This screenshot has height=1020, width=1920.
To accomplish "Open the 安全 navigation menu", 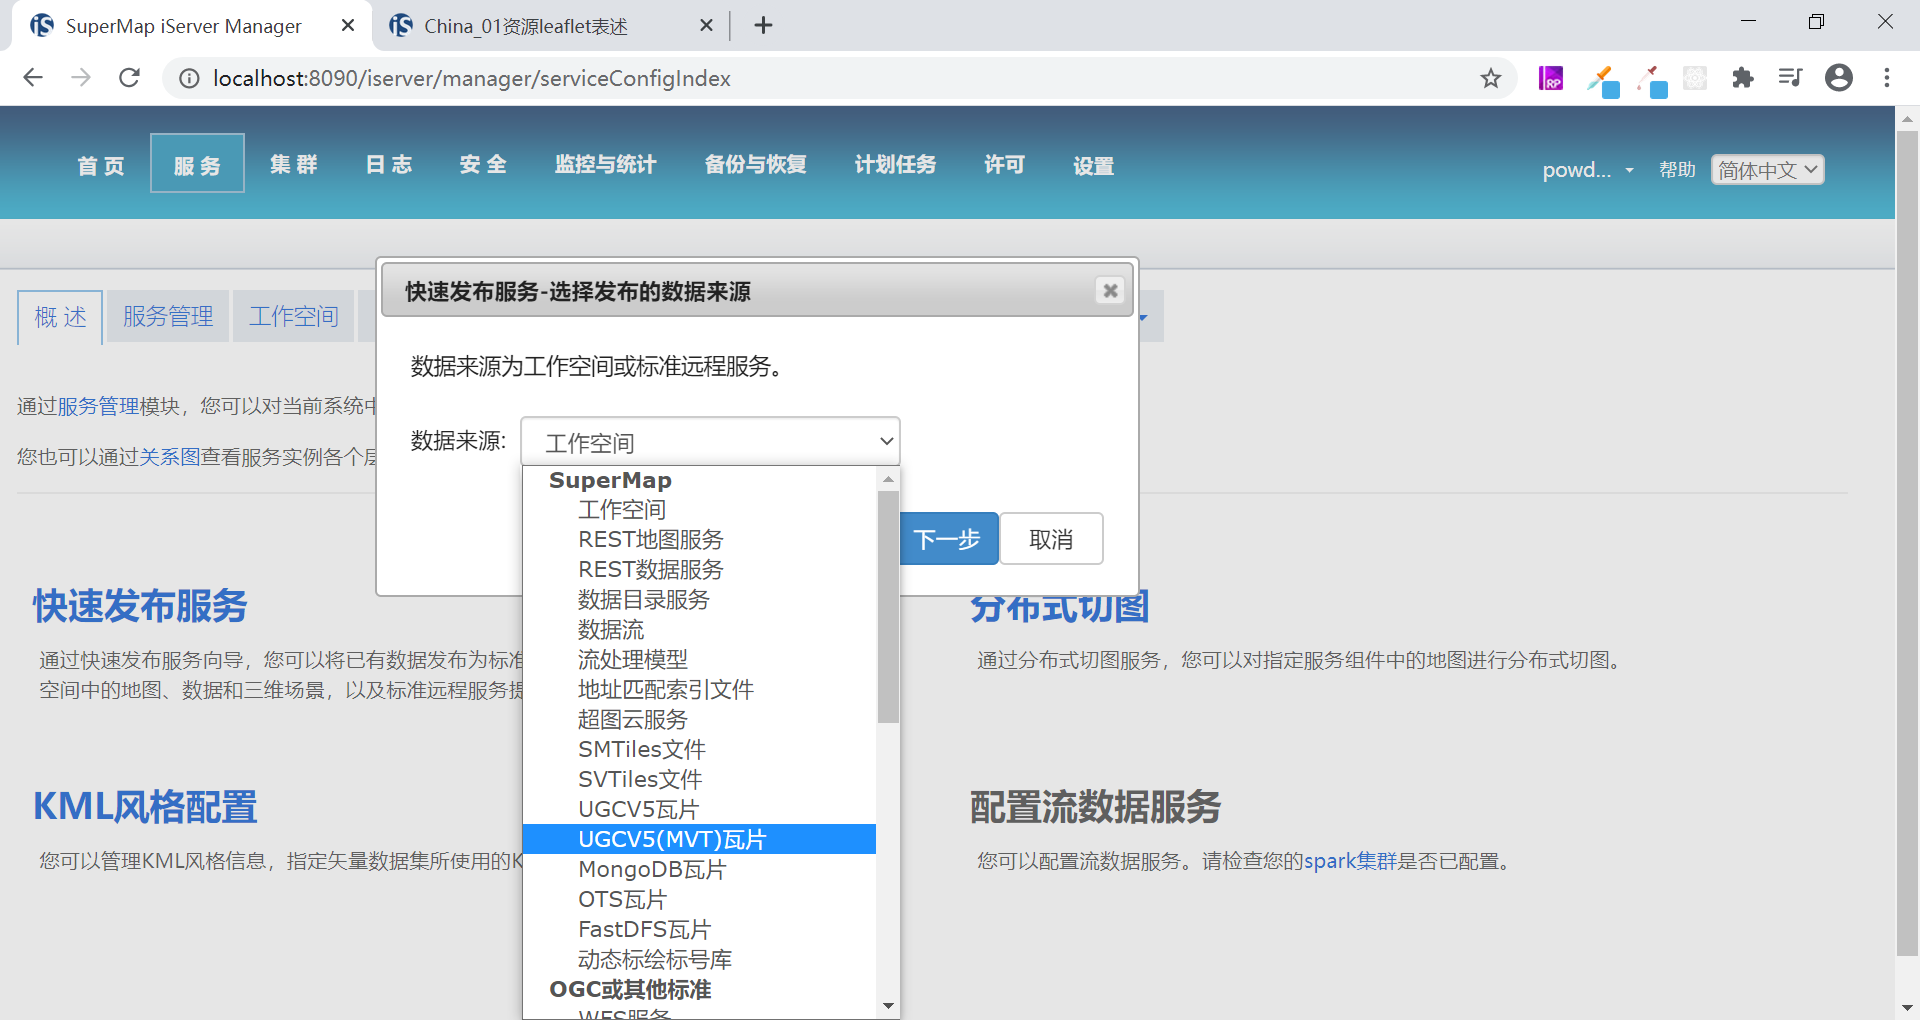I will coord(483,164).
